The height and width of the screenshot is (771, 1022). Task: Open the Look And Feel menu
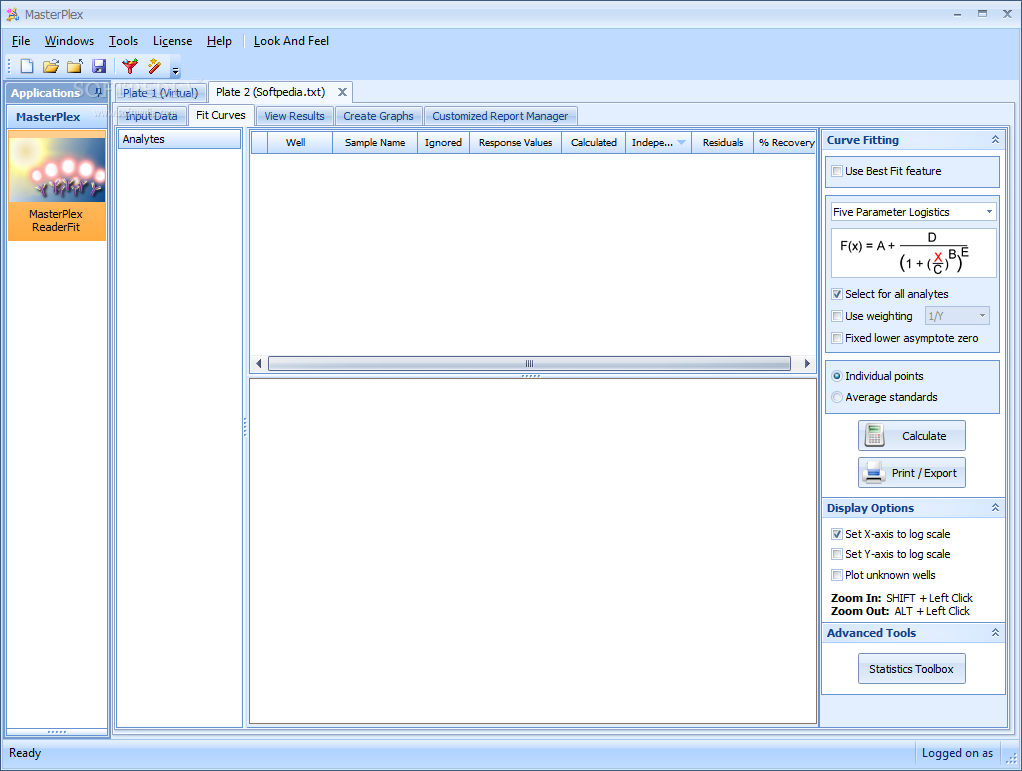coord(291,40)
